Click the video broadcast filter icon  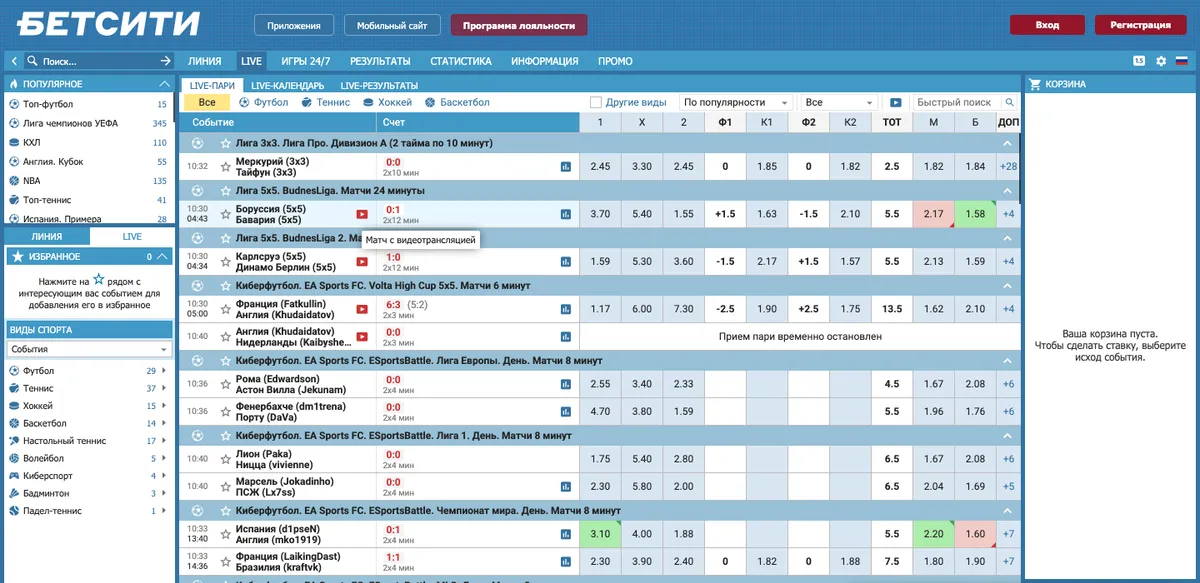click(x=895, y=102)
